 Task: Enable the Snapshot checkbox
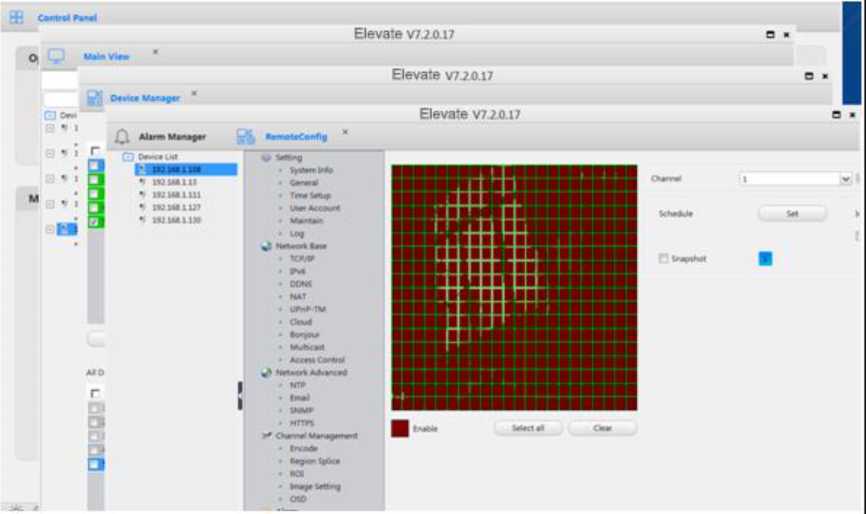click(664, 259)
